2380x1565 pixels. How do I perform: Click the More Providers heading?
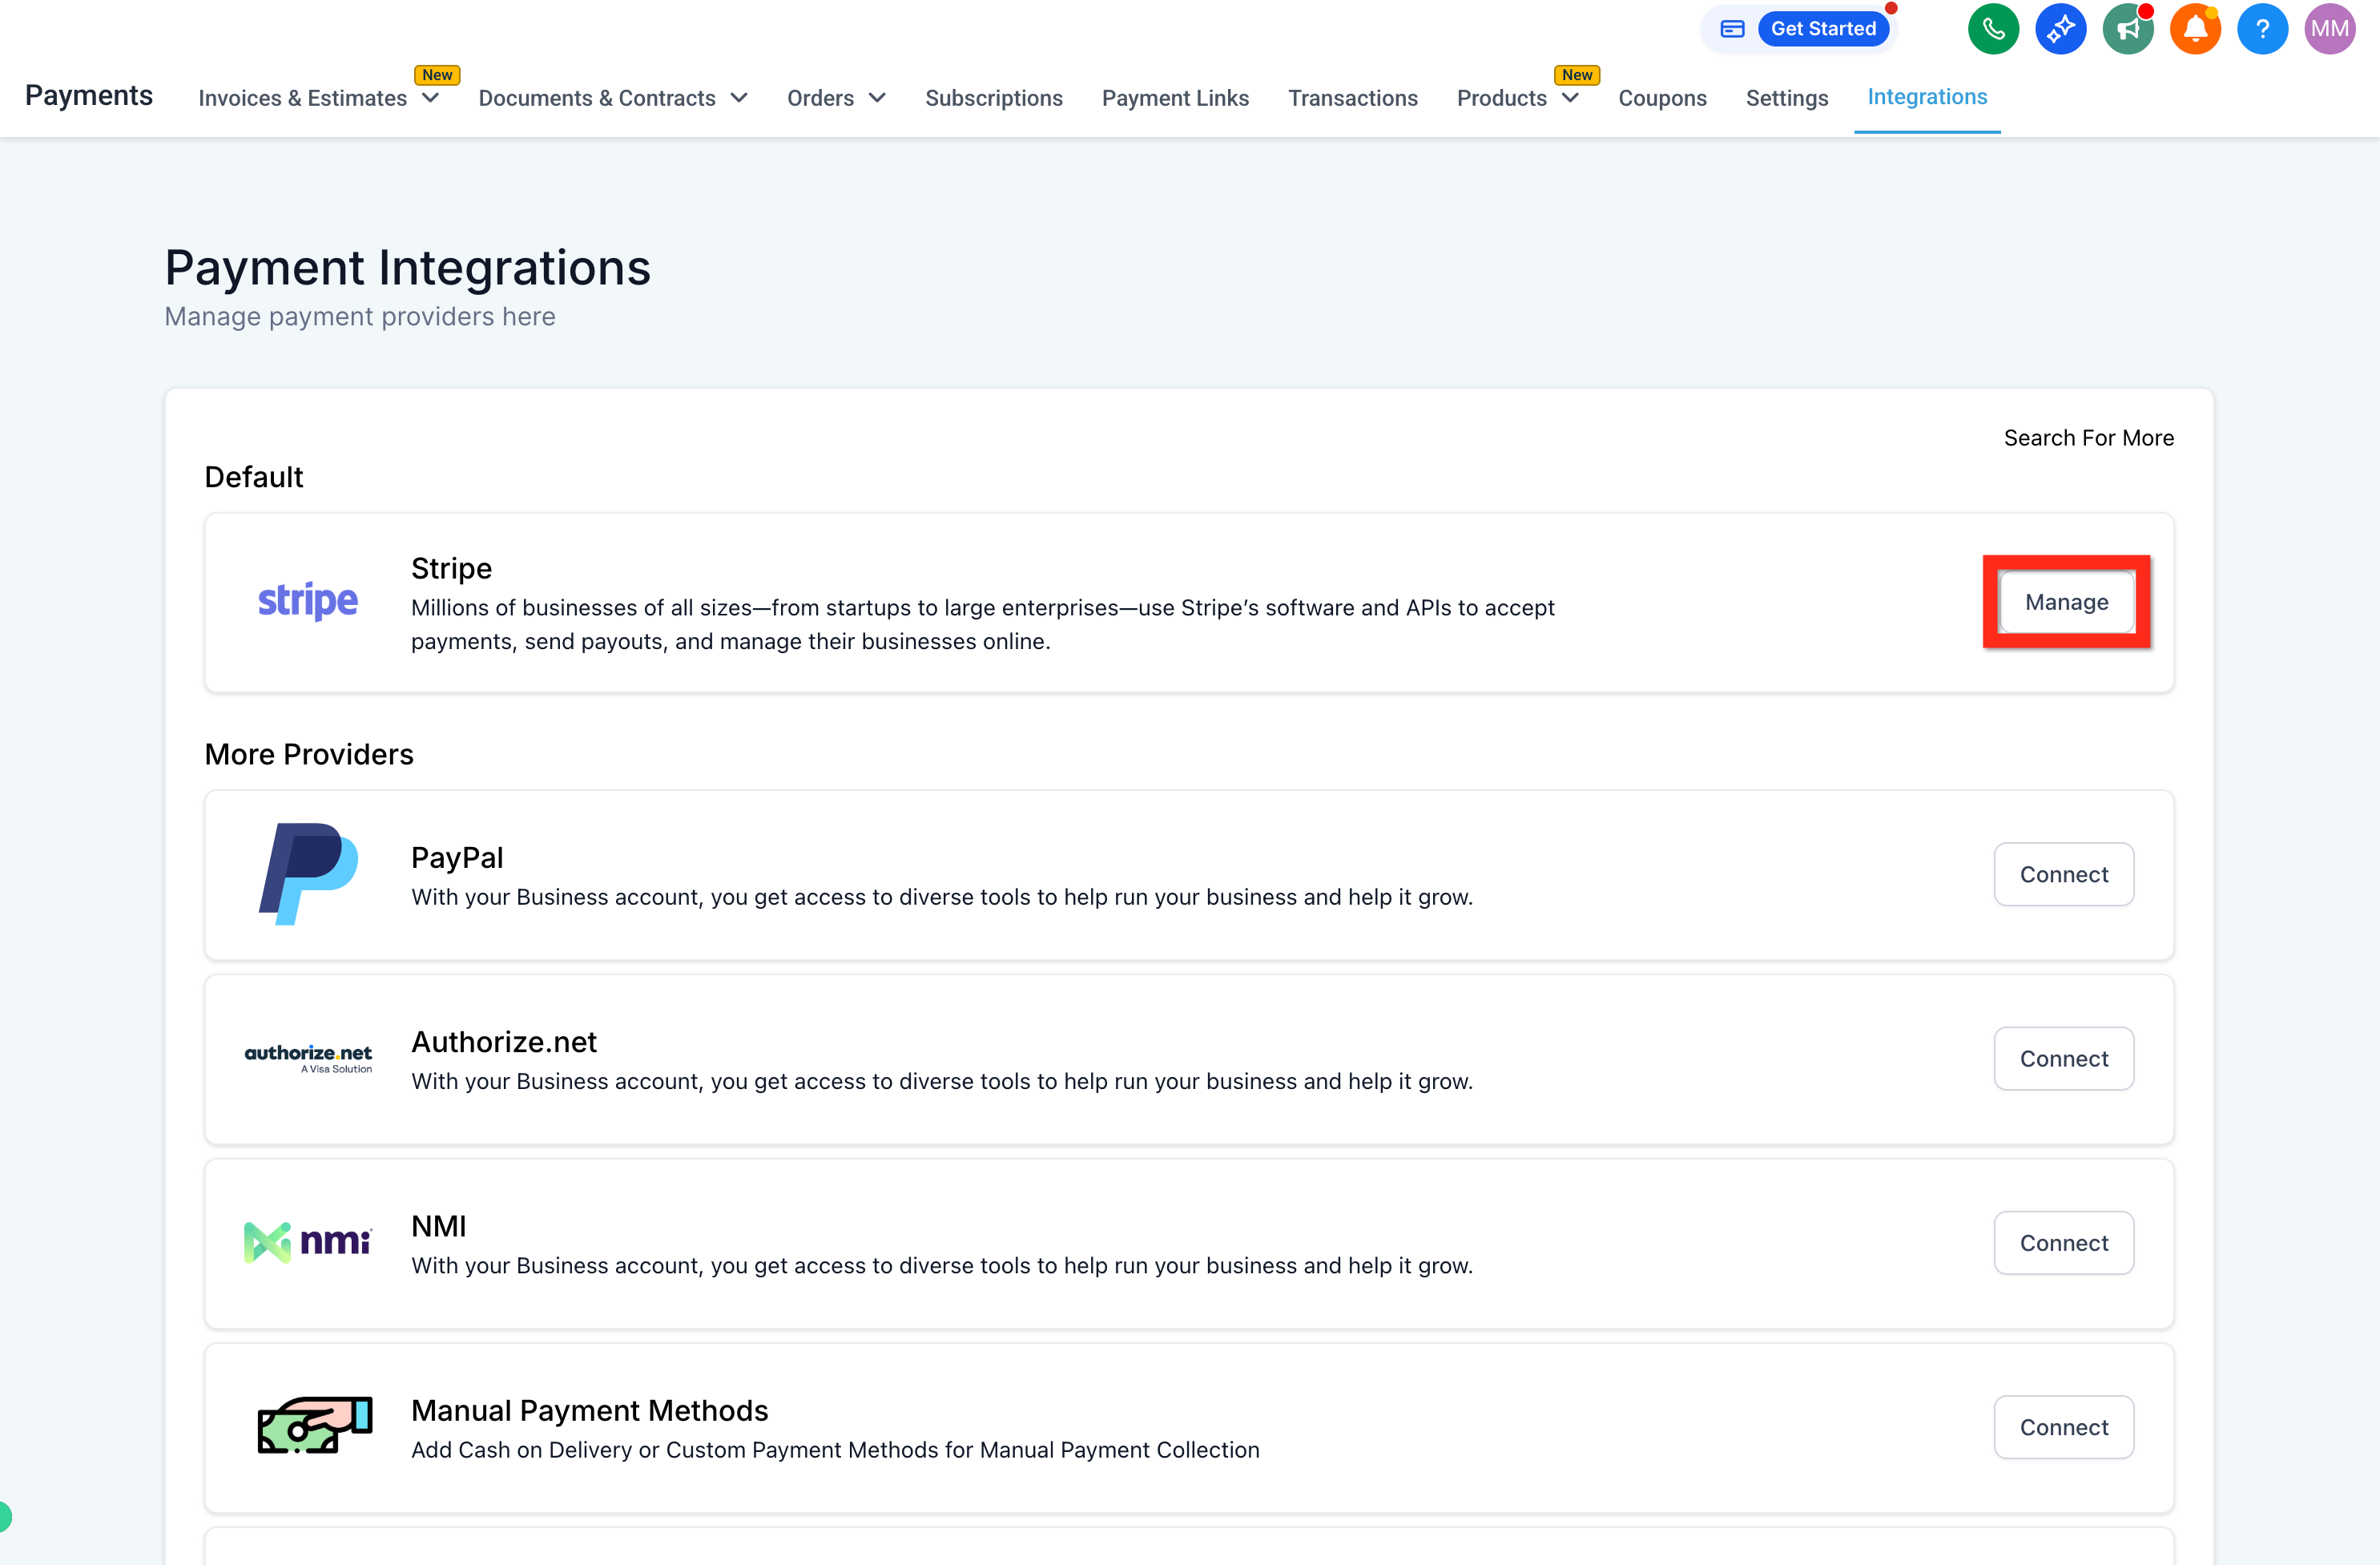(x=309, y=754)
